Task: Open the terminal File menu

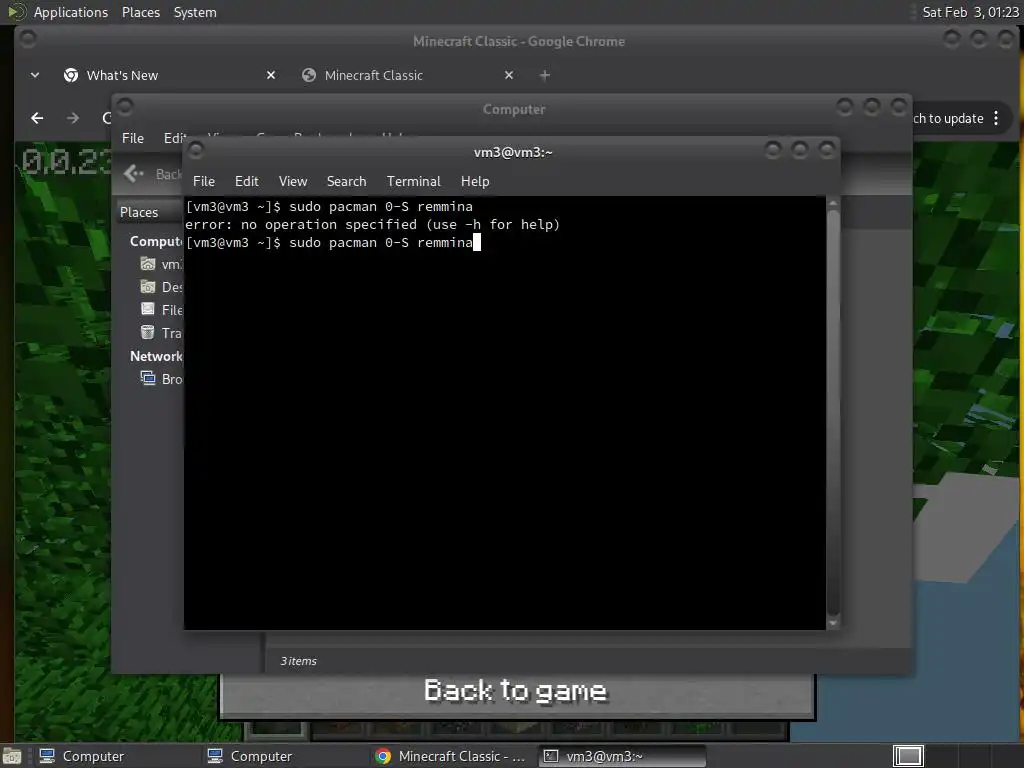Action: pos(204,182)
